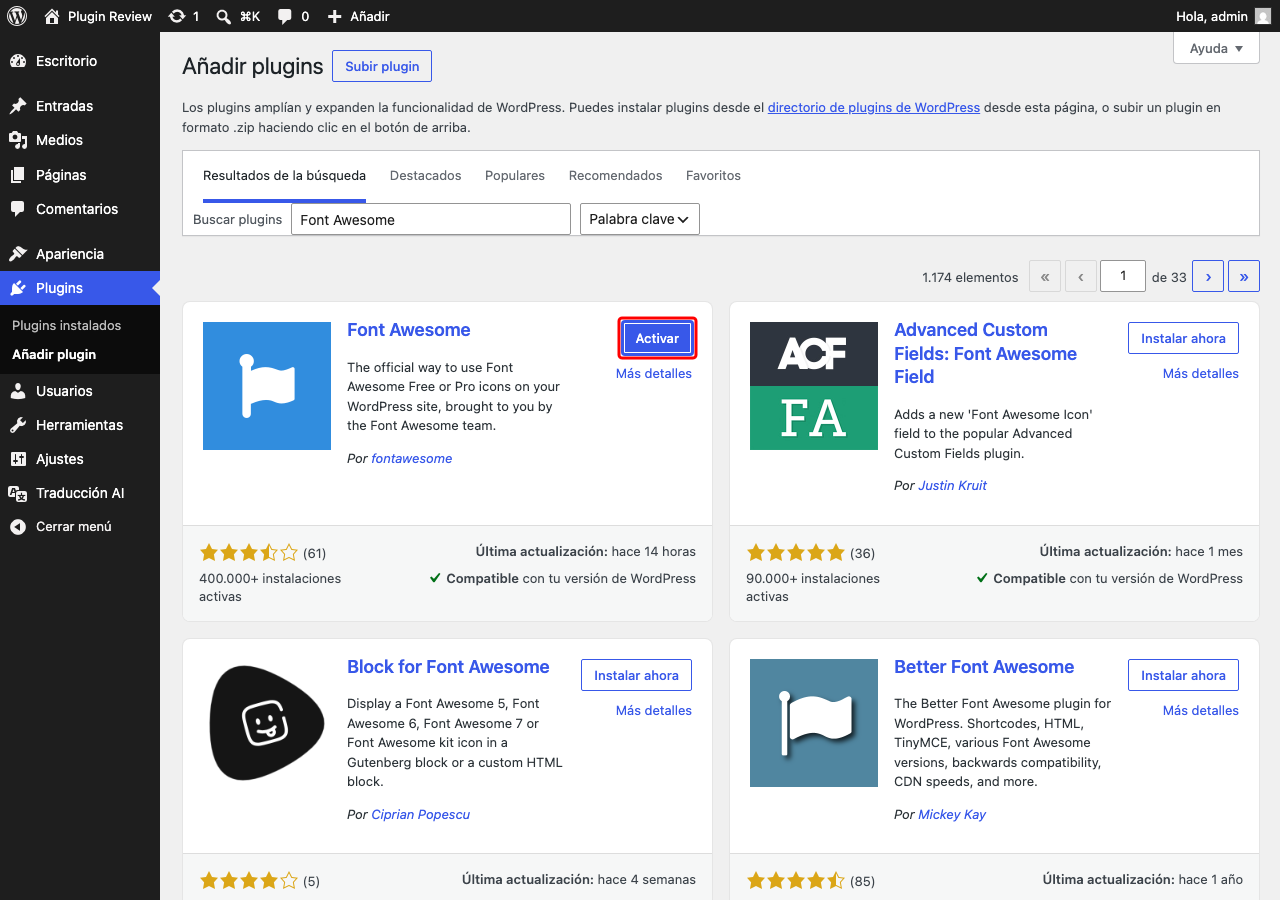
Task: Collapse sidebar with Cerrar menú arrow icon
Action: click(x=18, y=527)
